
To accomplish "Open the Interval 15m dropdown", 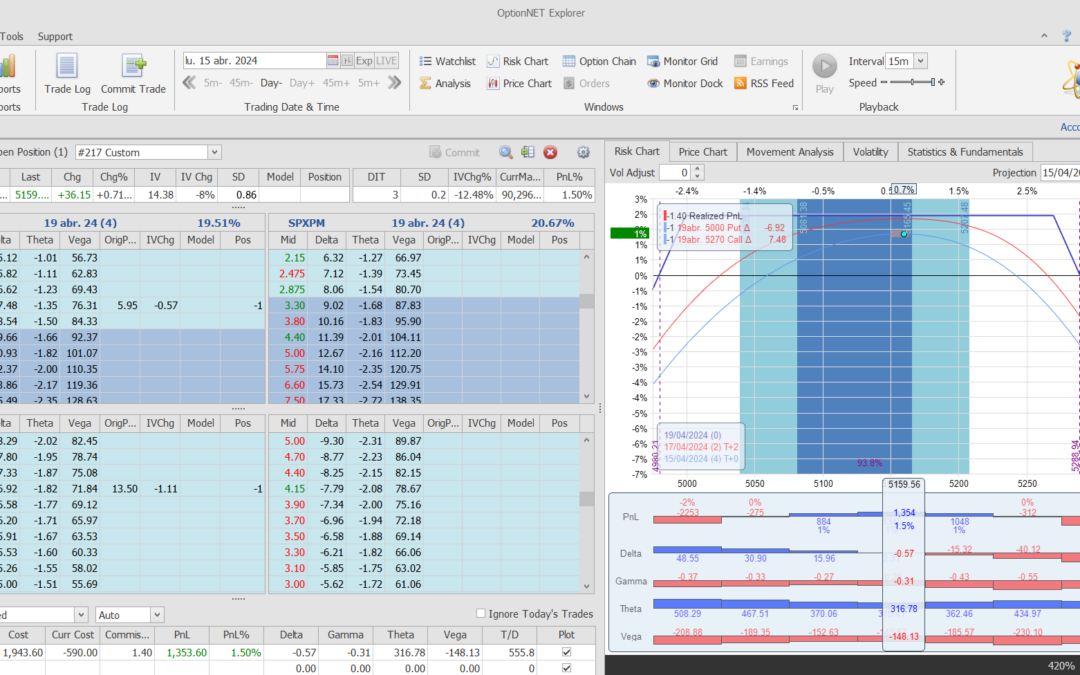I will point(920,61).
